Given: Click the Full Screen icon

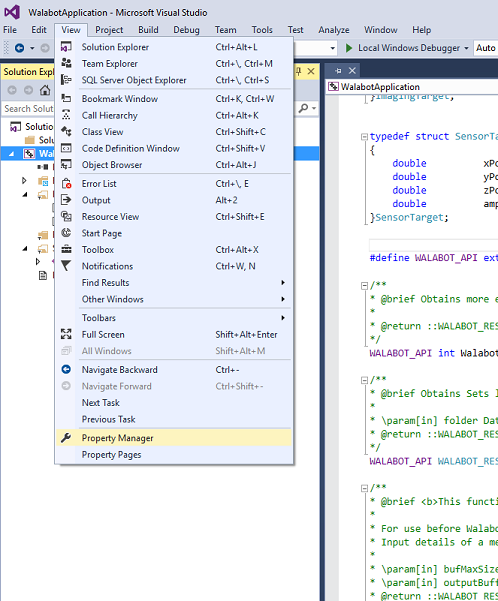Looking at the screenshot, I should coord(66,334).
